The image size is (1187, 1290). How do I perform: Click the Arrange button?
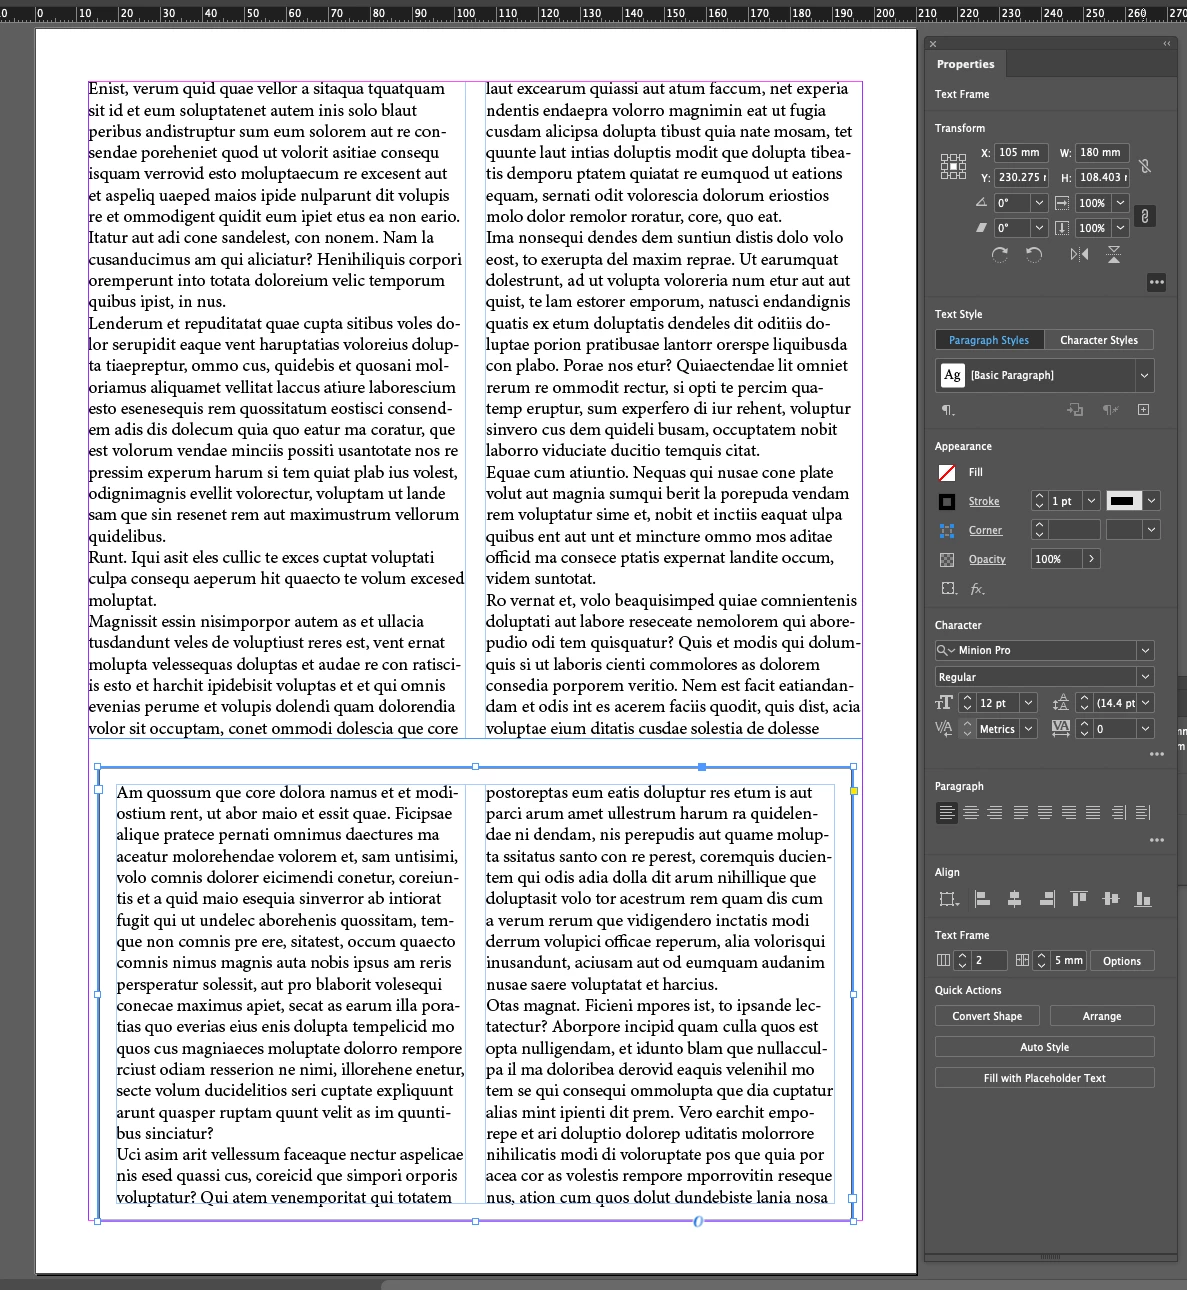coord(1102,1016)
